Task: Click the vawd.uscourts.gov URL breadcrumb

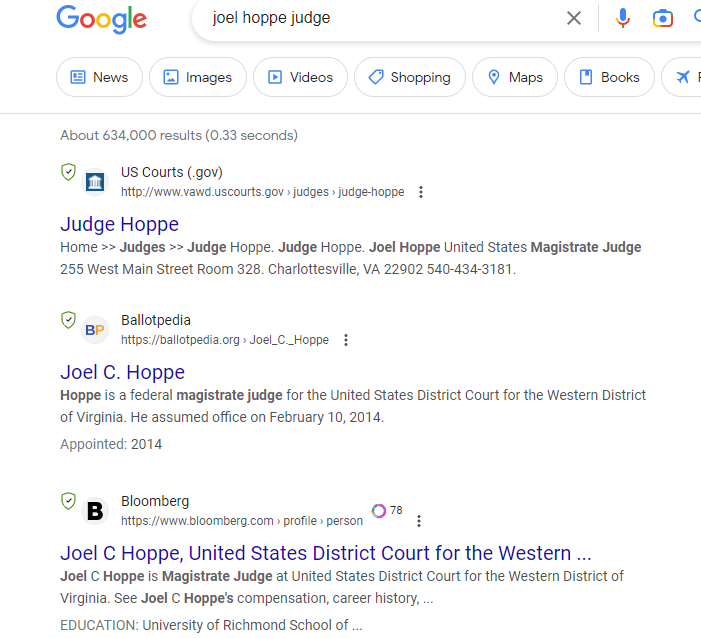Action: pyautogui.click(x=262, y=192)
